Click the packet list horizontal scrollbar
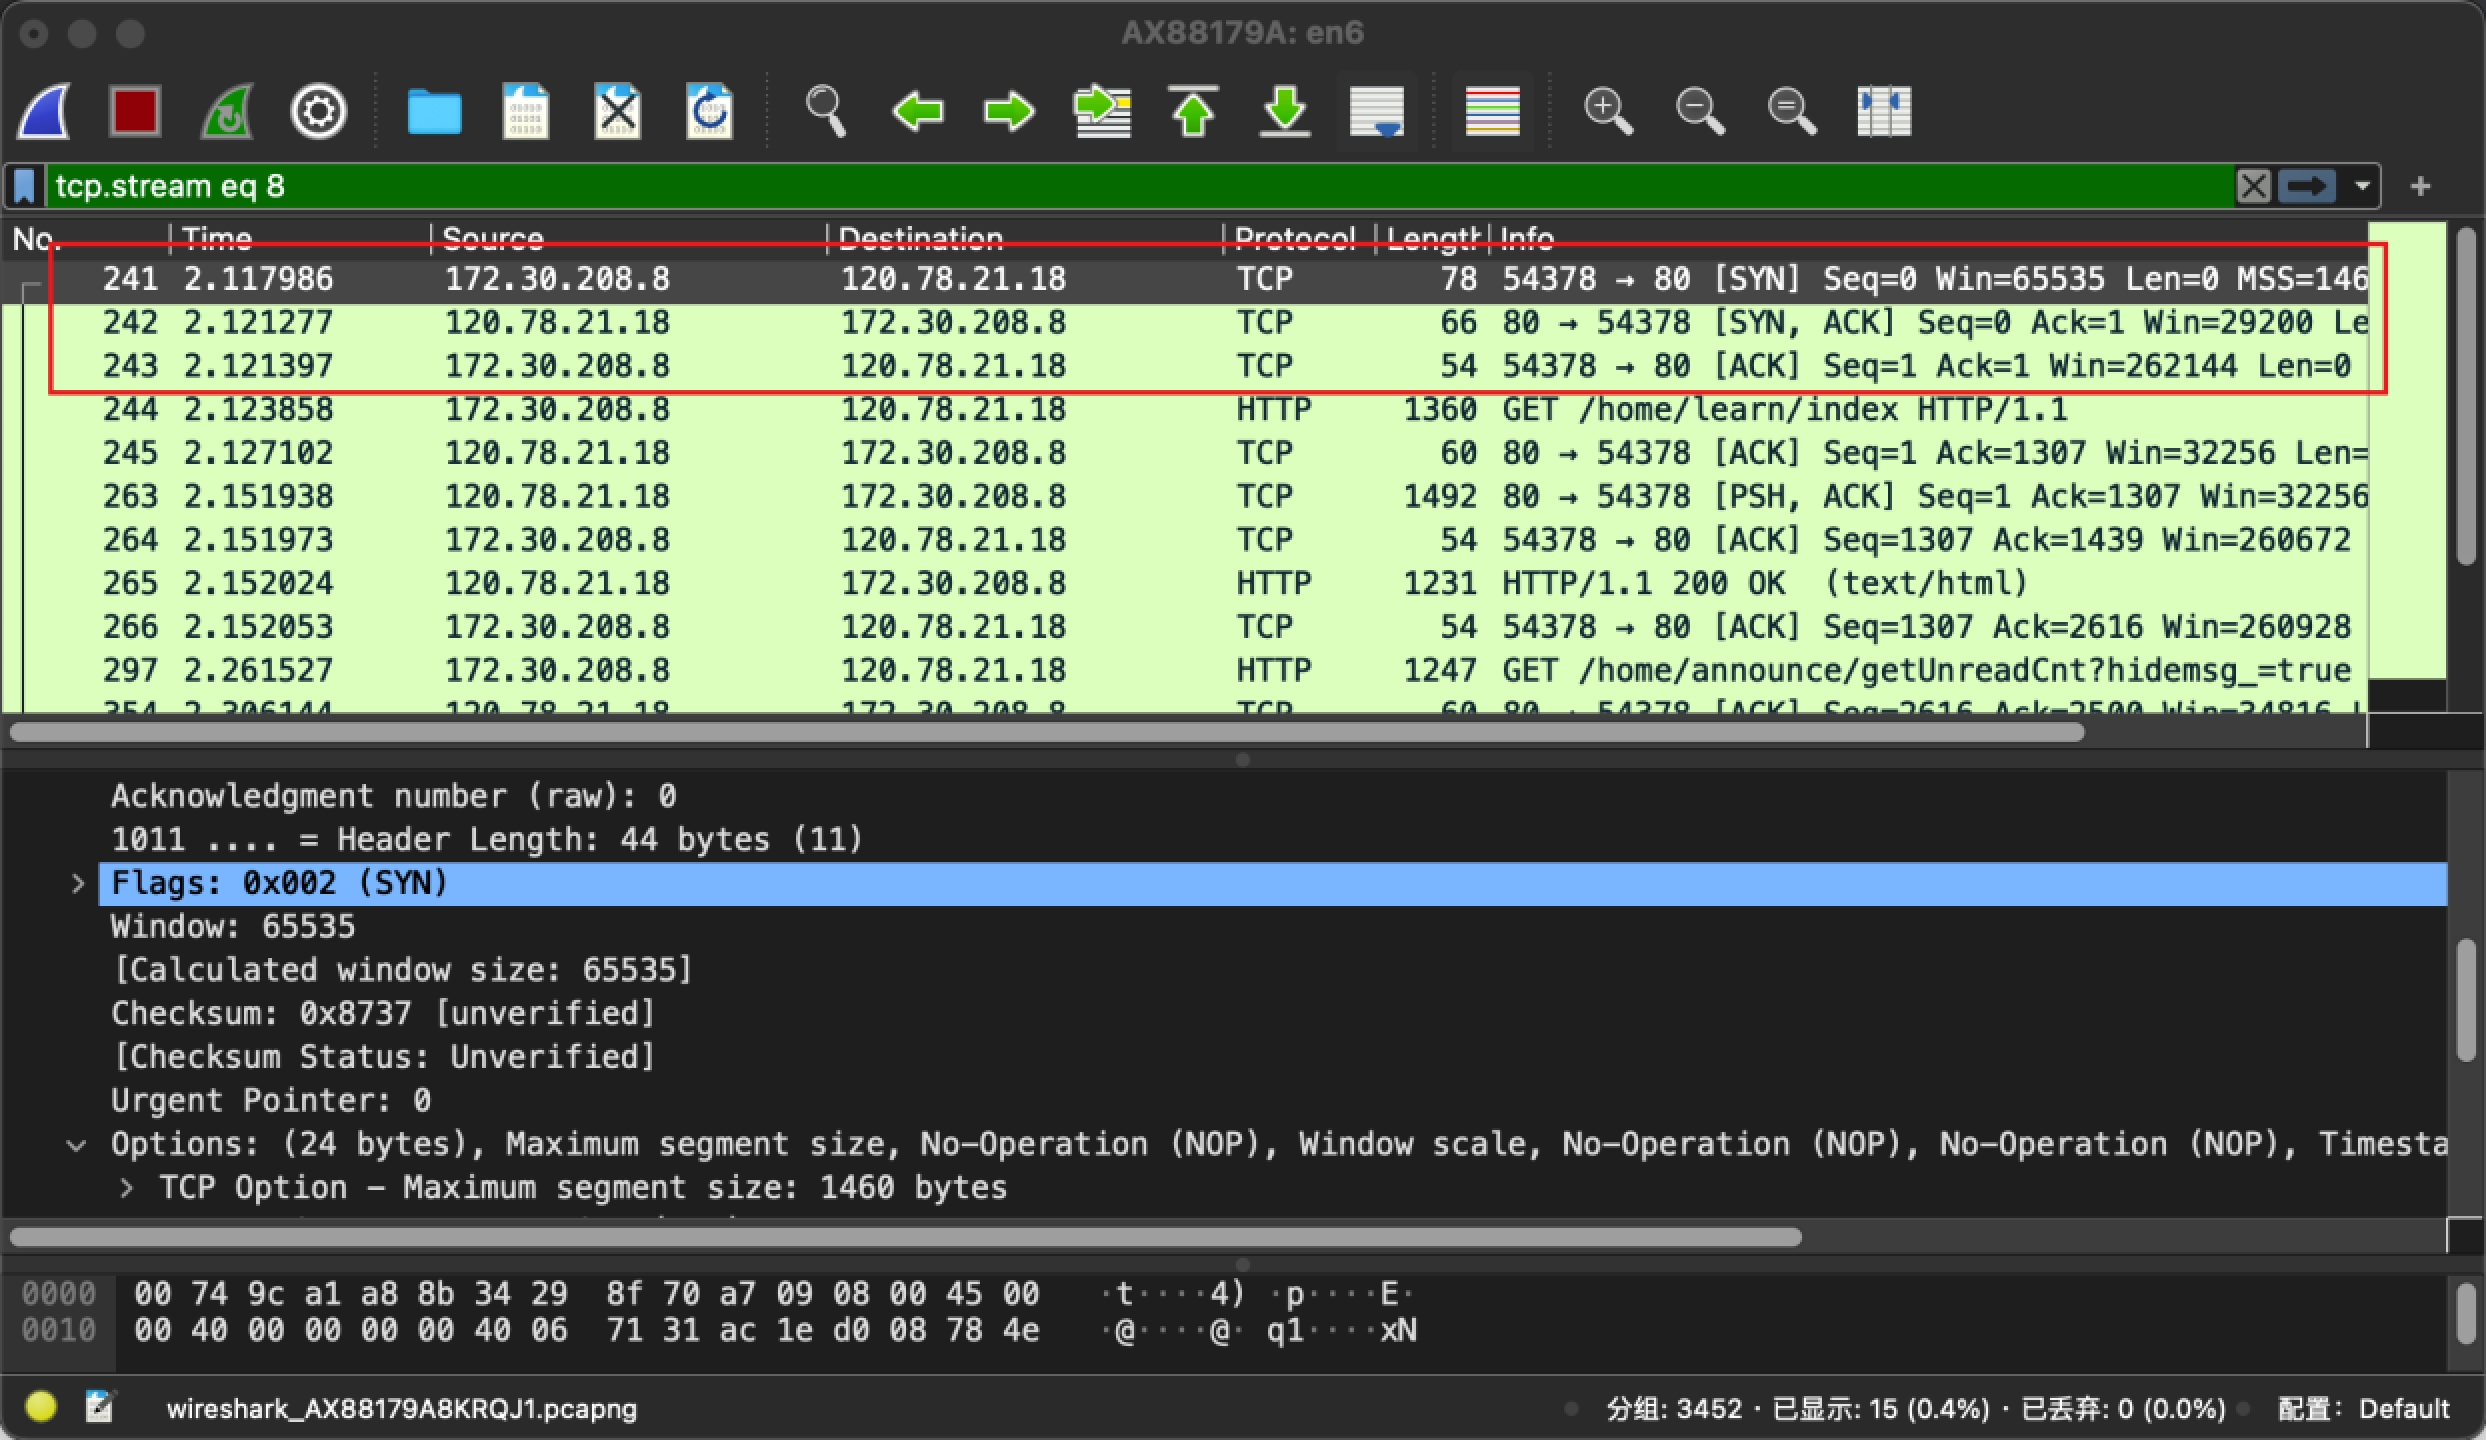The height and width of the screenshot is (1440, 2486). (x=1047, y=733)
